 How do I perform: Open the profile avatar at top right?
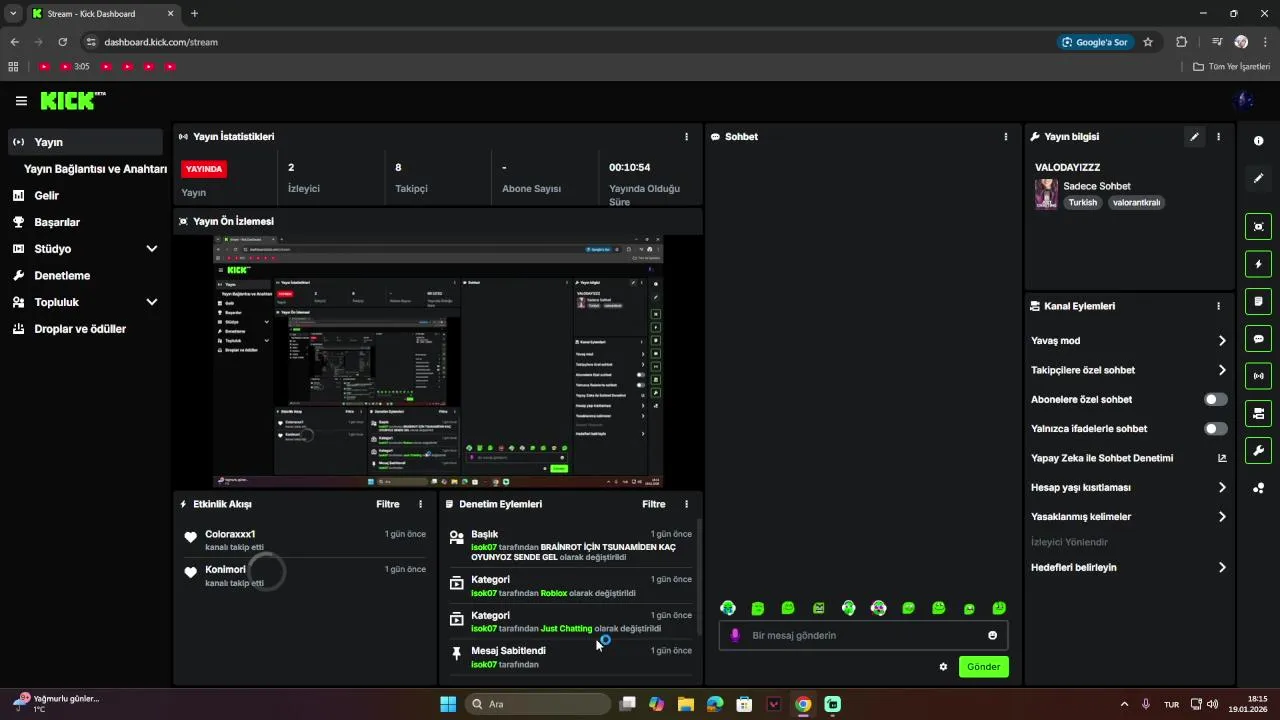pos(1245,100)
